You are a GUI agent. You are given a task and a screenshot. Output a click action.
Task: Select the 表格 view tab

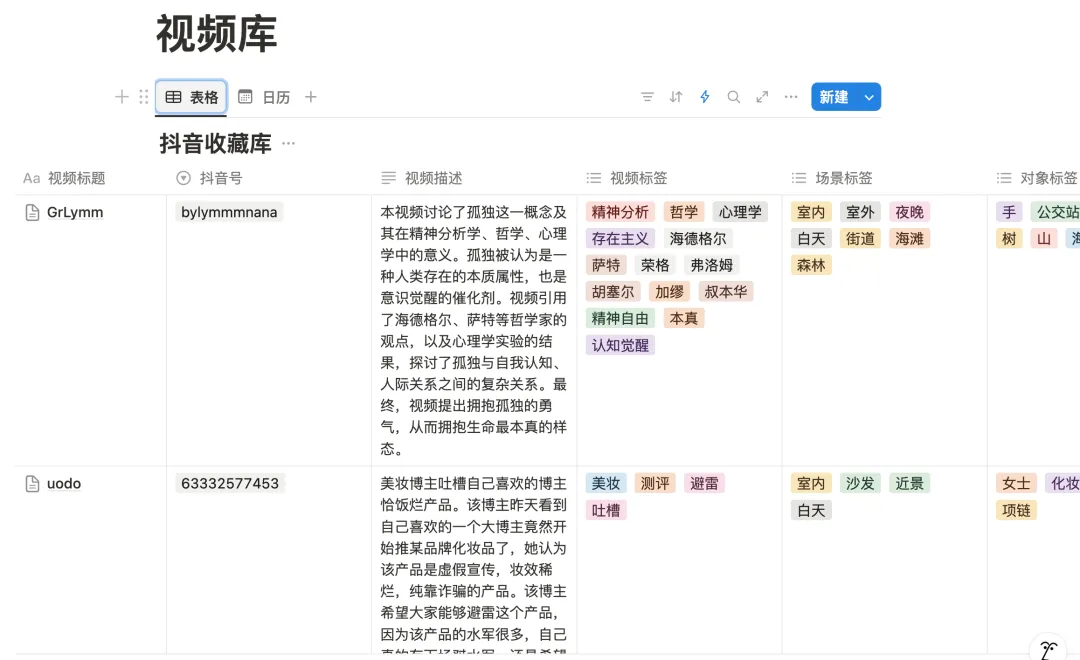click(x=191, y=97)
